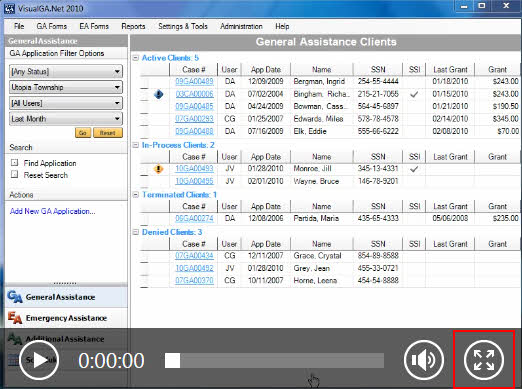522x389 pixels.
Task: Click the VisualGA.Net title bar app icon
Action: pos(9,8)
